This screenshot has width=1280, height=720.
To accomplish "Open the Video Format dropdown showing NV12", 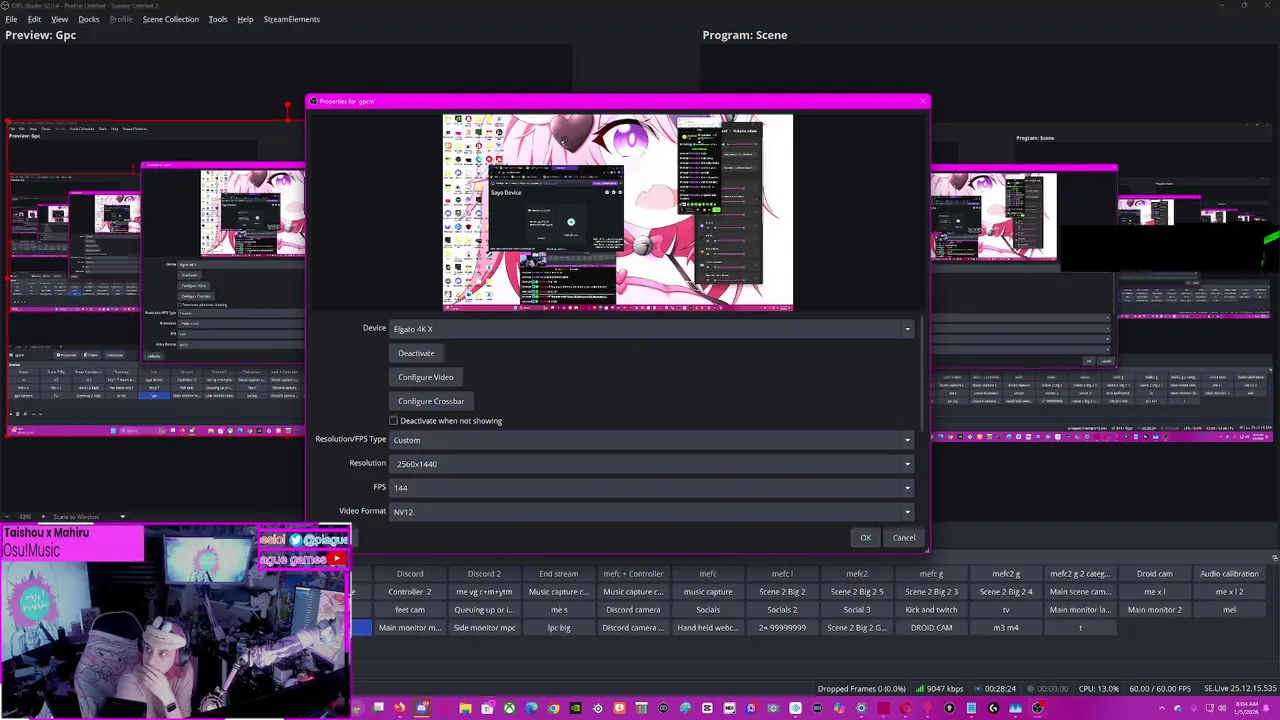I will pyautogui.click(x=651, y=512).
